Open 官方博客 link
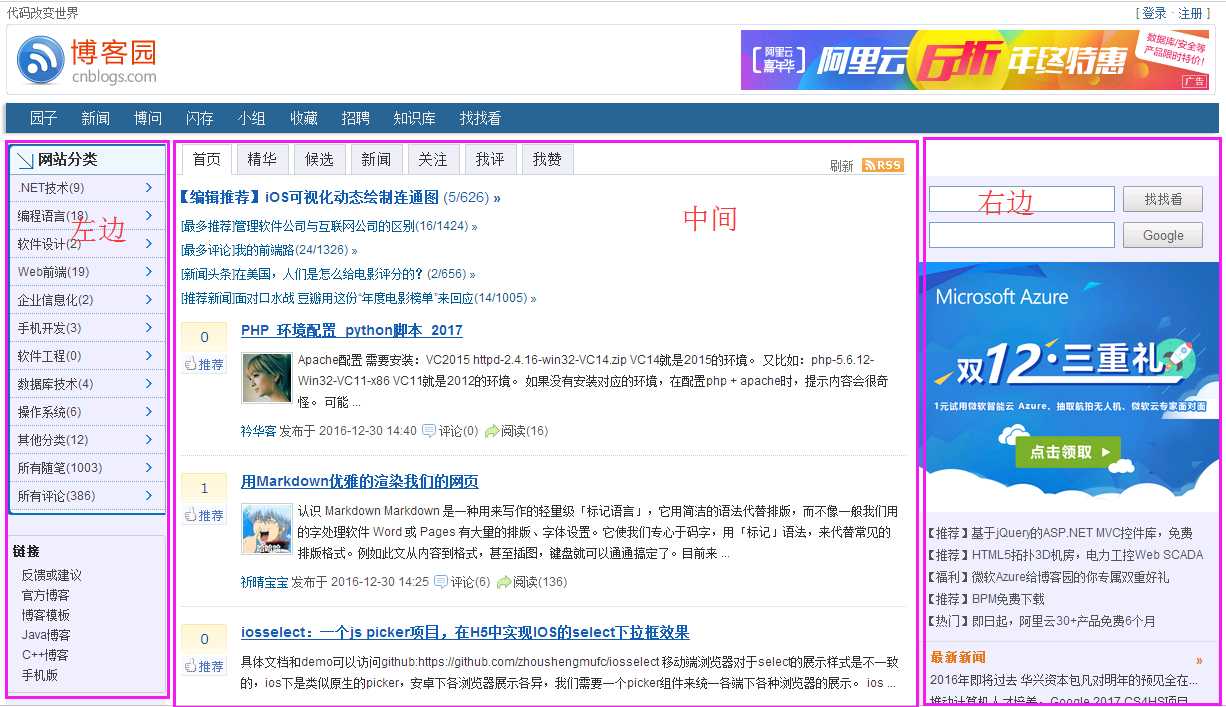Image resolution: width=1226 pixels, height=707 pixels. point(46,595)
